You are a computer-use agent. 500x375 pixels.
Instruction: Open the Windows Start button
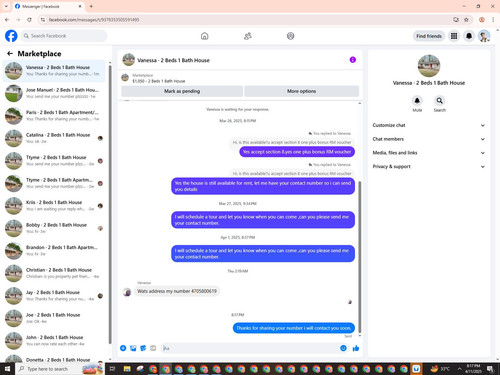(x=7, y=369)
